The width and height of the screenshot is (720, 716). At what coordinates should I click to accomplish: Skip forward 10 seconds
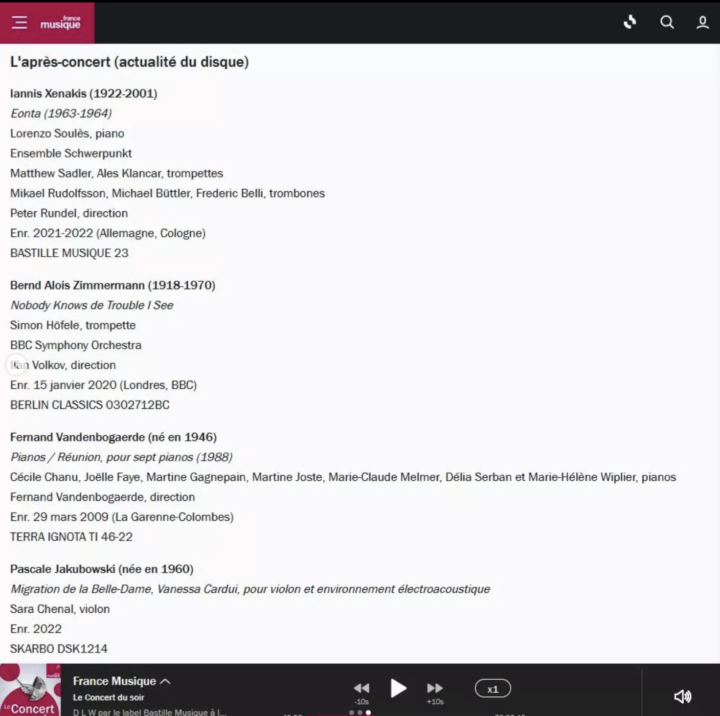pos(434,688)
